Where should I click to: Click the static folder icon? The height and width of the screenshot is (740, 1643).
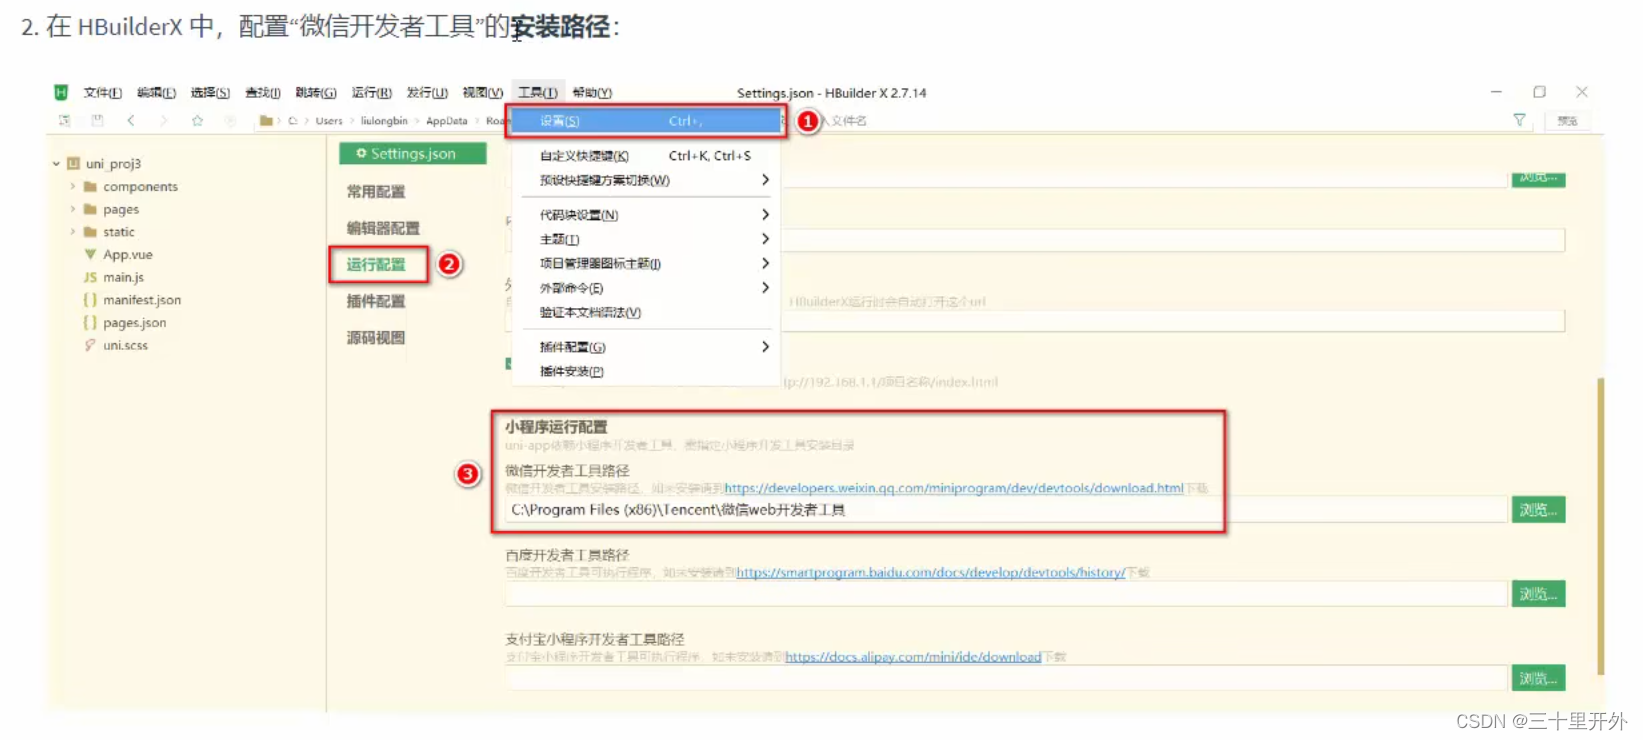coord(90,231)
